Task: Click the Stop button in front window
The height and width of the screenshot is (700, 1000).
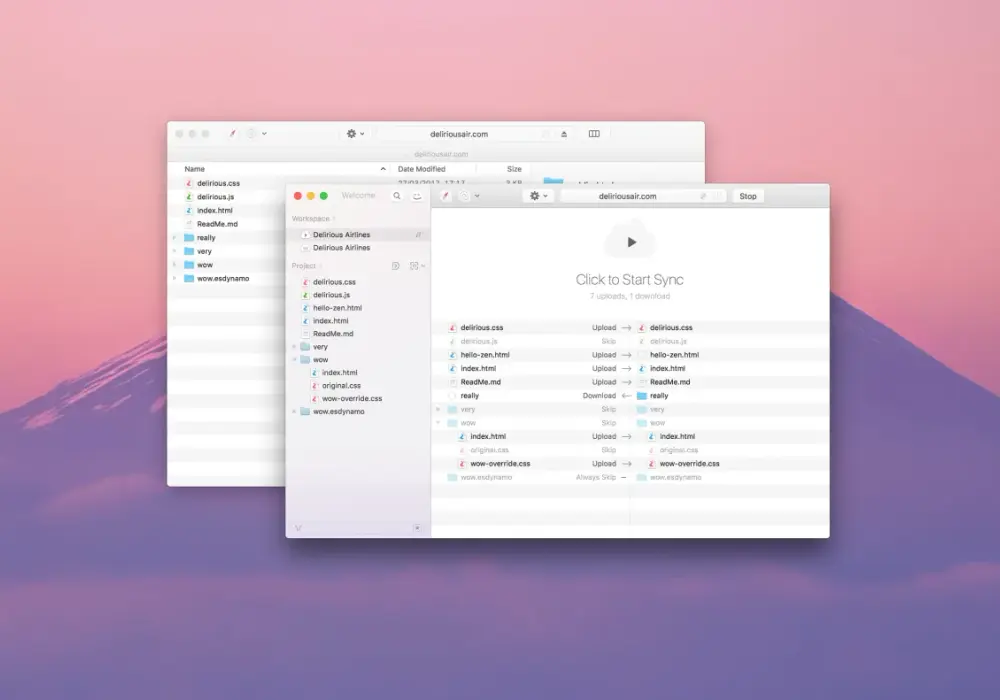Action: tap(747, 196)
